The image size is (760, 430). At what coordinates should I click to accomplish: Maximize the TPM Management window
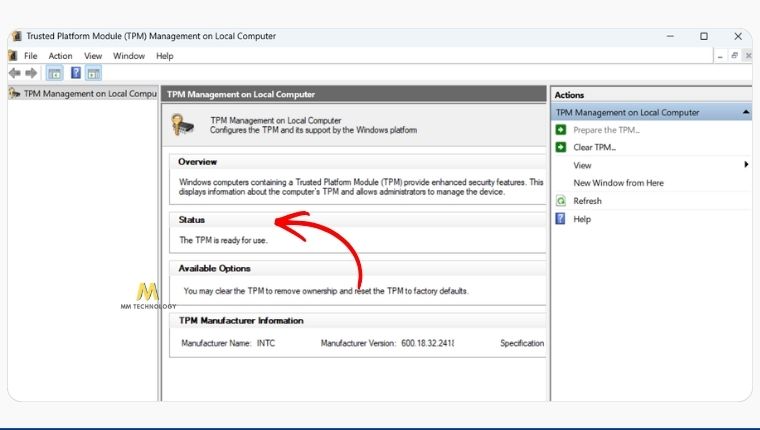coord(704,36)
